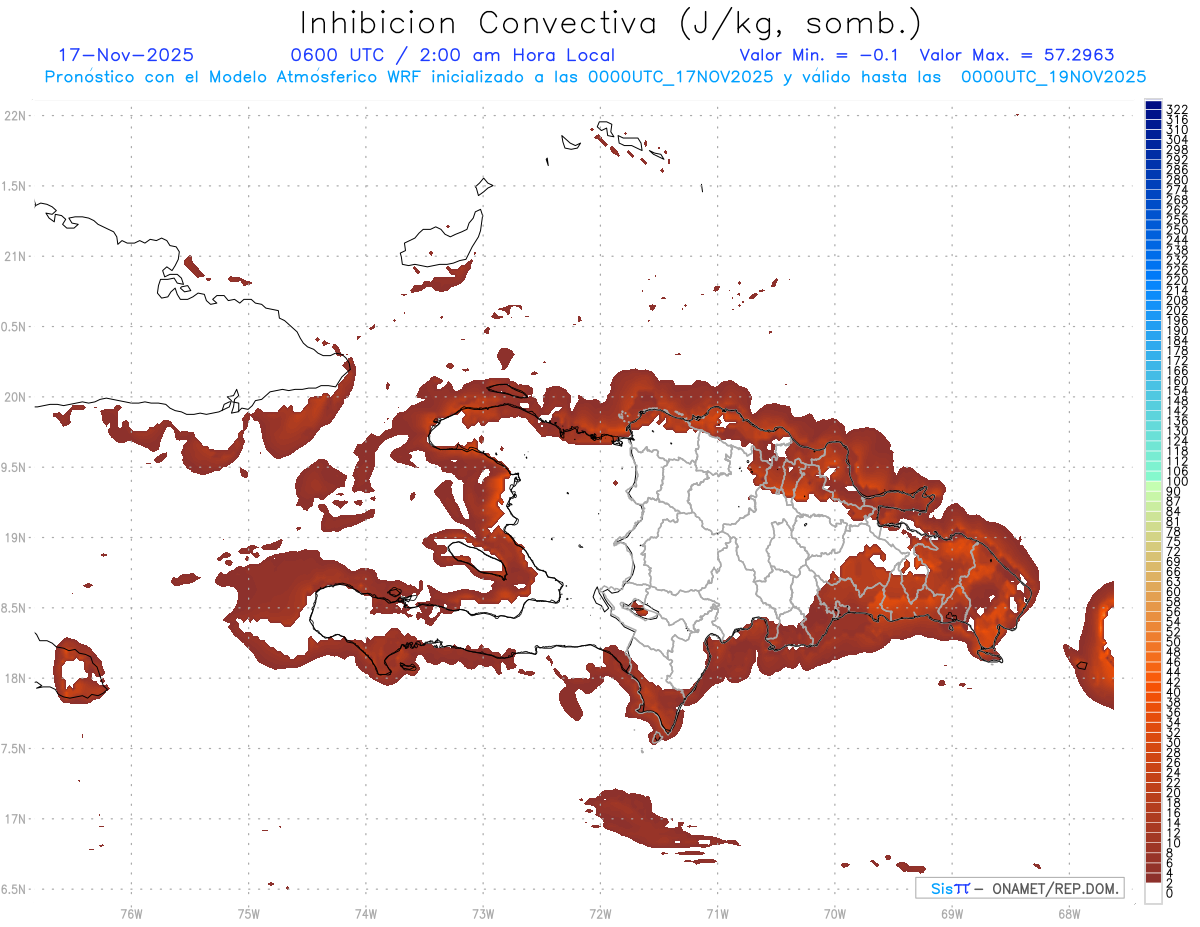1200x927 pixels.
Task: Click the '68W' longitude label
Action: [x=1069, y=913]
